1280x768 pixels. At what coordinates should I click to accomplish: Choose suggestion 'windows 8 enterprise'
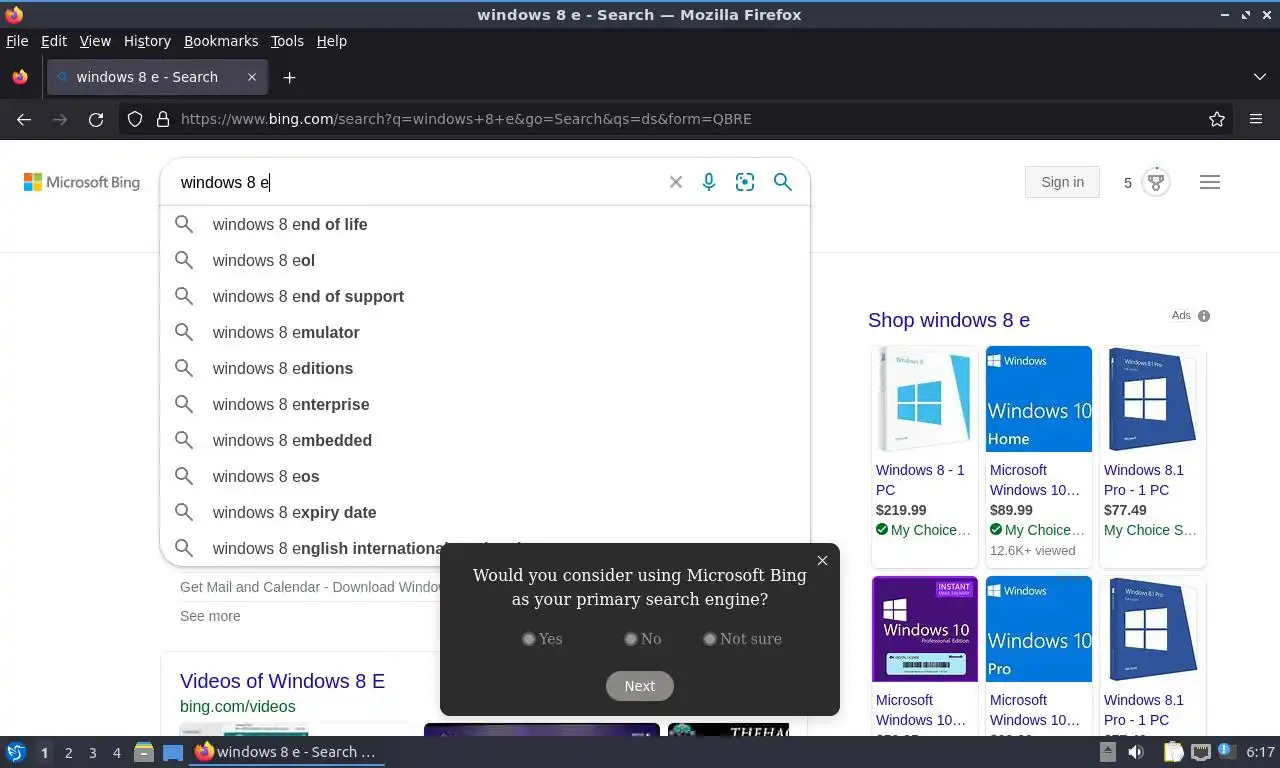[x=485, y=404]
